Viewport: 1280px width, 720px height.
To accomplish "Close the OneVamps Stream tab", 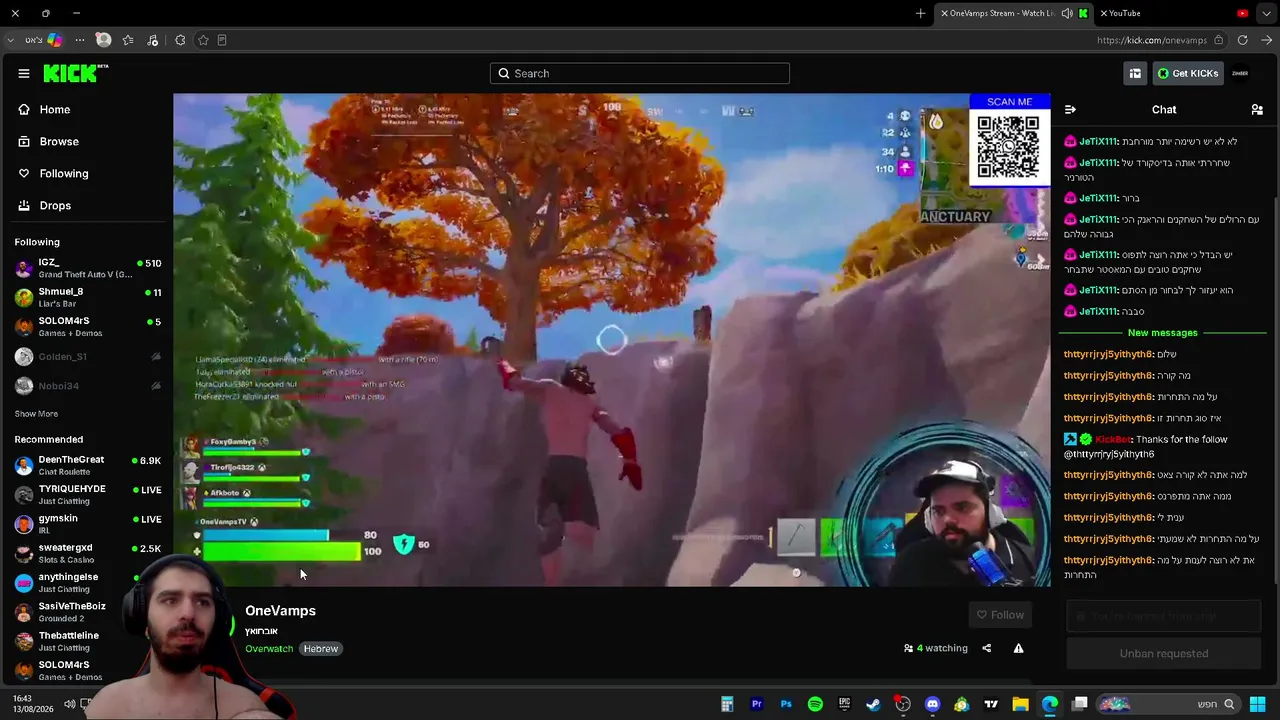I will [945, 13].
